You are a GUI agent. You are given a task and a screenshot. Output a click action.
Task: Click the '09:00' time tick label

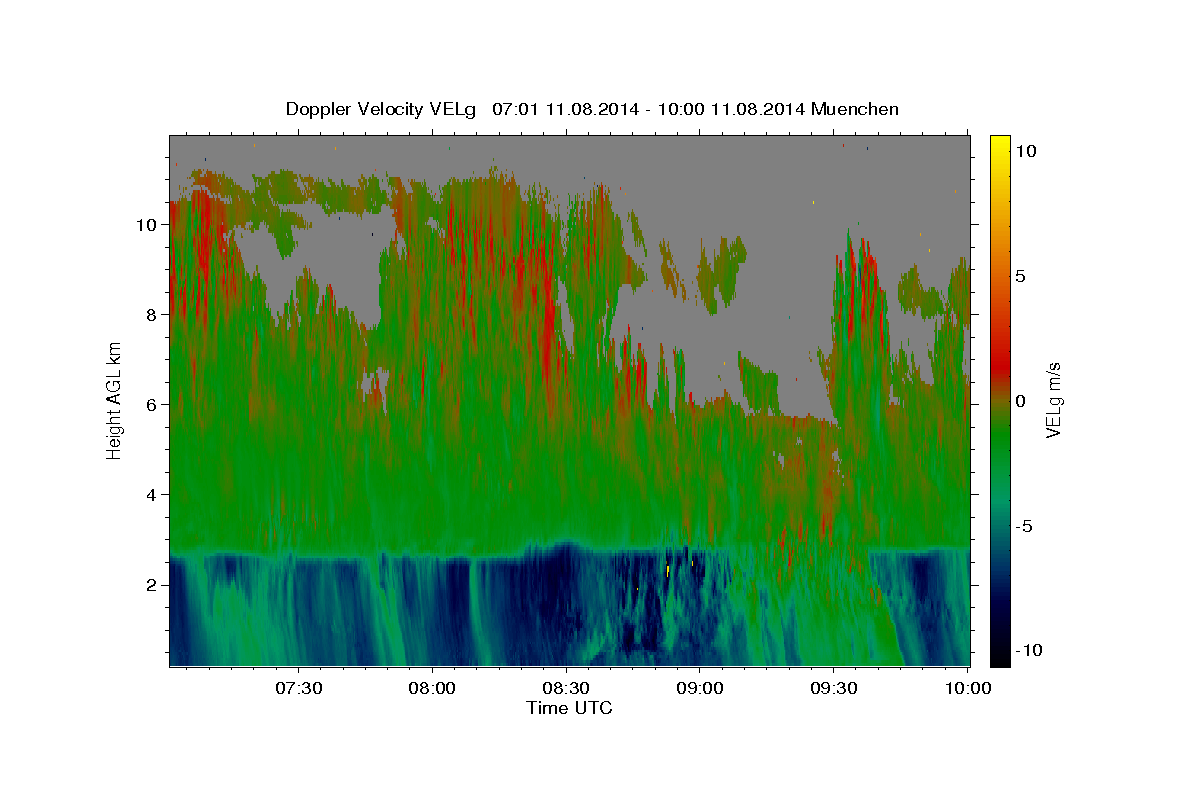tap(700, 688)
